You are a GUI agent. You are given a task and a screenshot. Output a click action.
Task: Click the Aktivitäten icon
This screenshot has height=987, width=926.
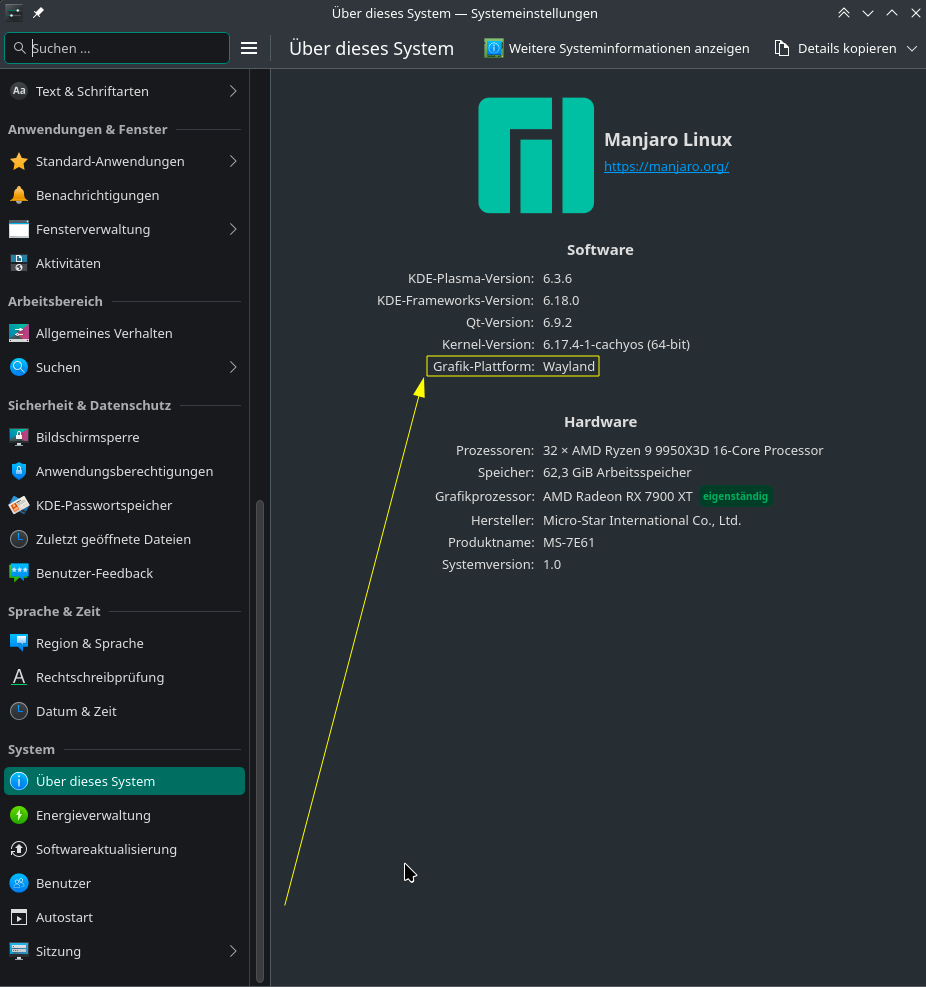[x=19, y=263]
